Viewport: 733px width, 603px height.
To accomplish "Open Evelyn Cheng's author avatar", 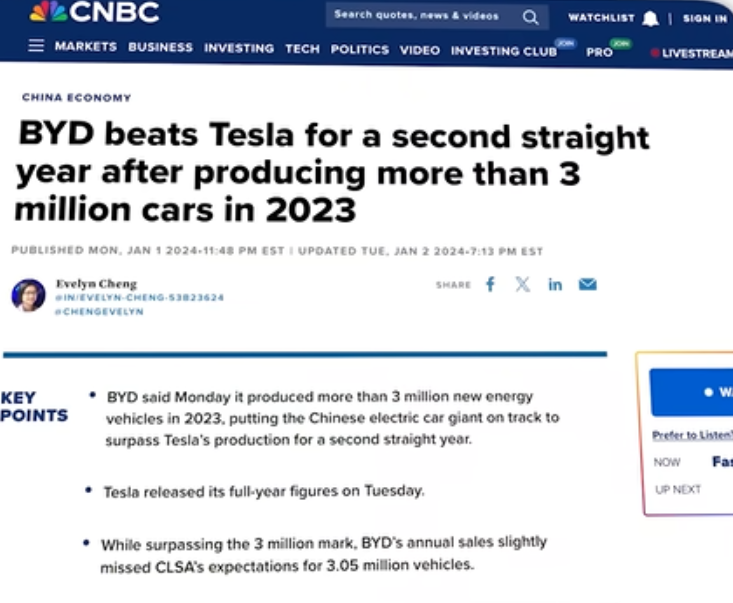I will click(28, 295).
